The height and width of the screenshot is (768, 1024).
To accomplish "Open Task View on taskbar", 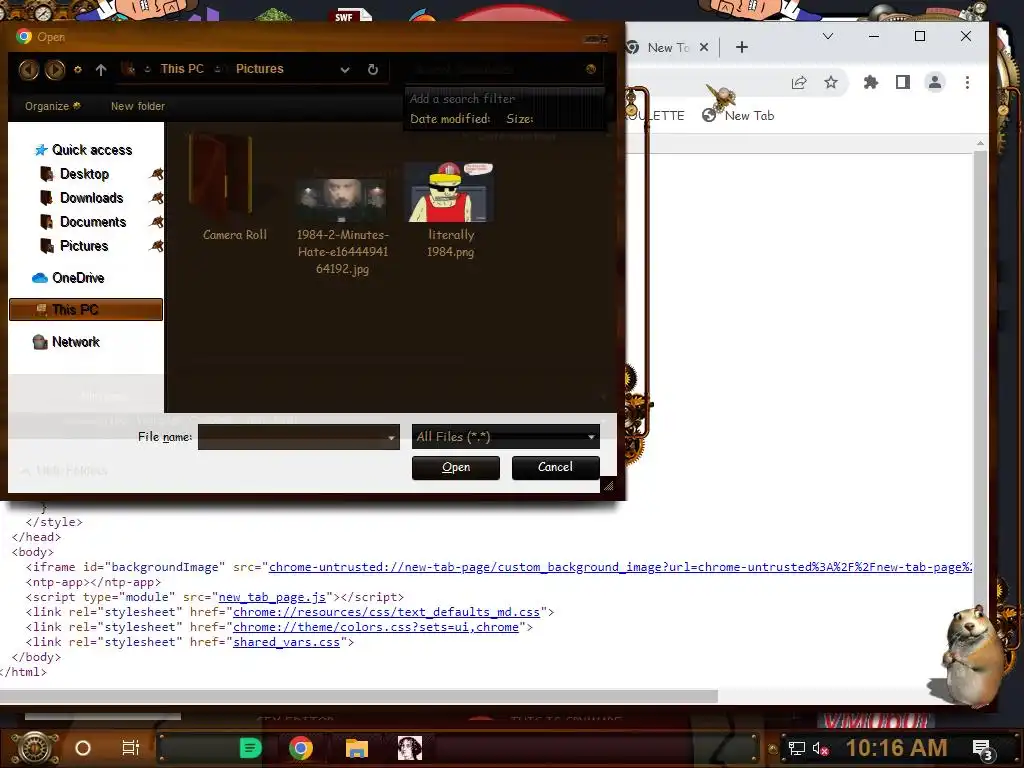I will point(131,748).
